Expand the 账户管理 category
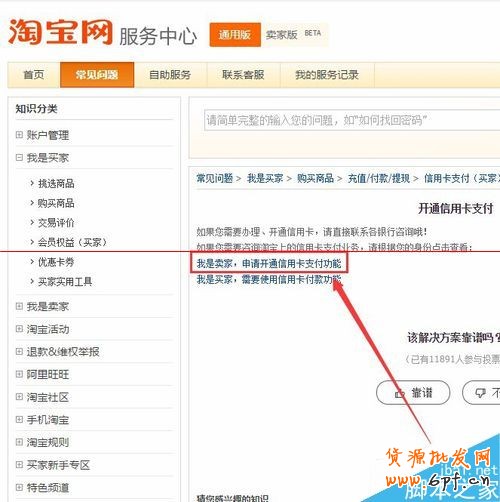This screenshot has width=500, height=502. 19,135
